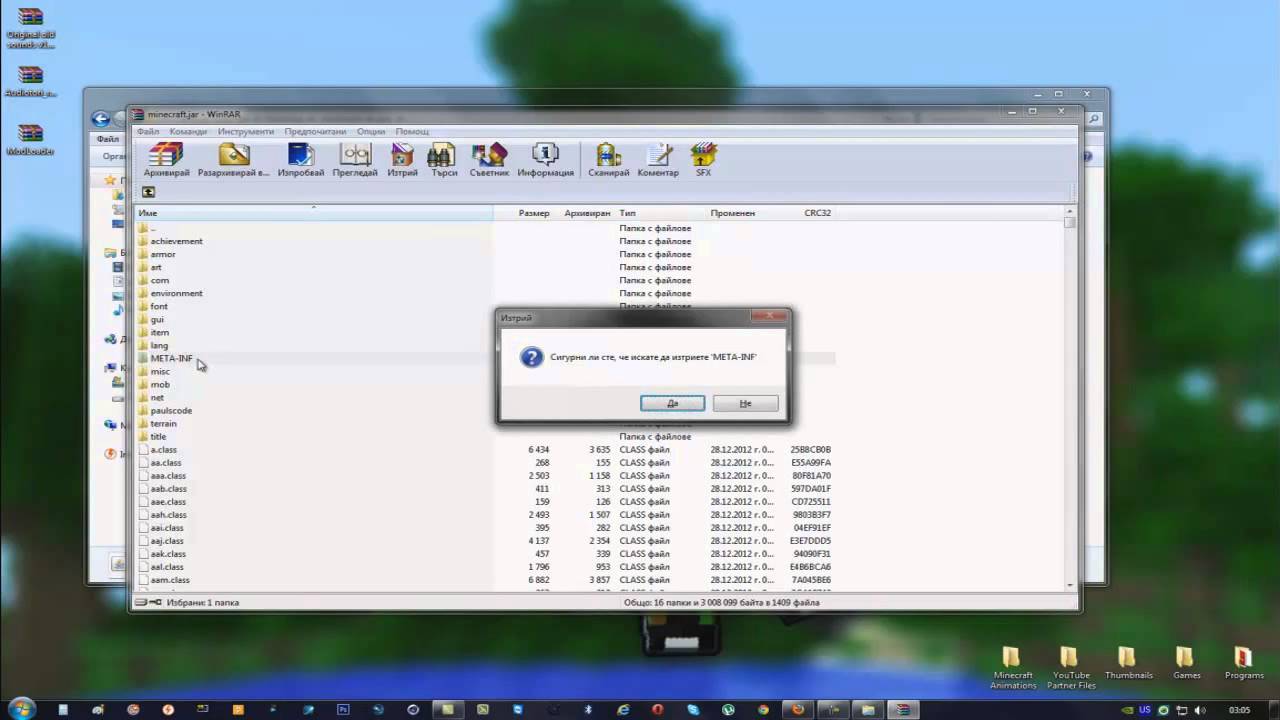The image size is (1280, 720).
Task: Select the aab.class file row
Action: tap(485, 488)
